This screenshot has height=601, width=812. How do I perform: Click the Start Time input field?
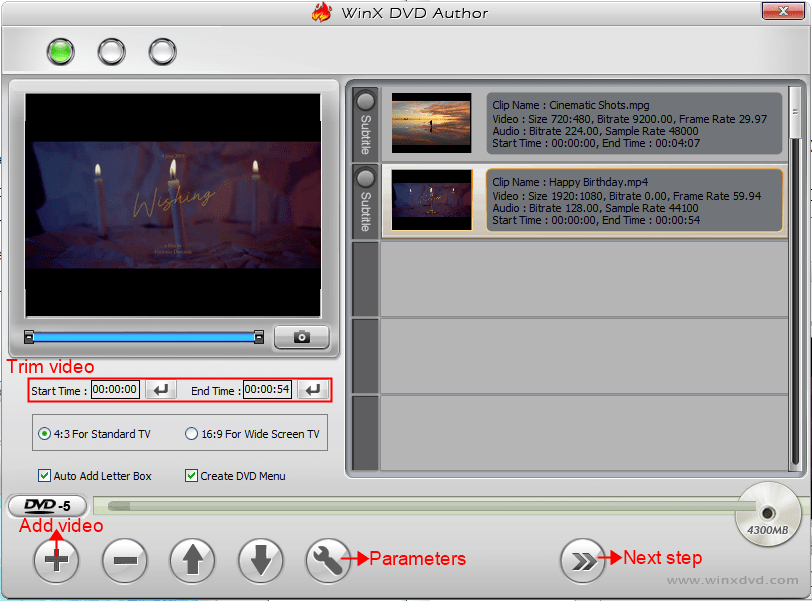[x=115, y=390]
